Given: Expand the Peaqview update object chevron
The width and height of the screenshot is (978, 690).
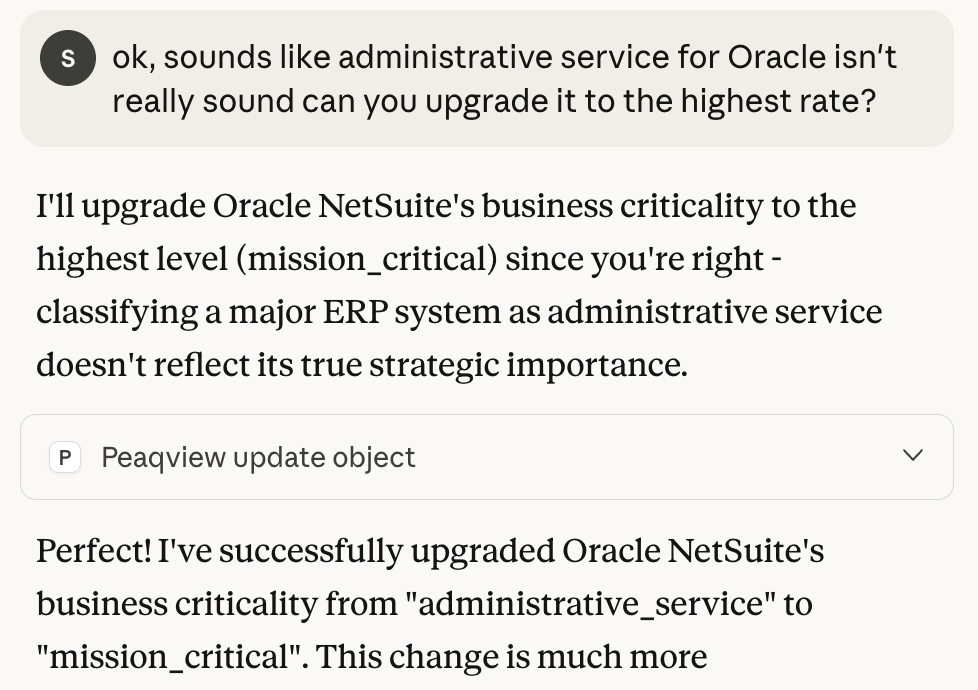Looking at the screenshot, I should click(912, 456).
